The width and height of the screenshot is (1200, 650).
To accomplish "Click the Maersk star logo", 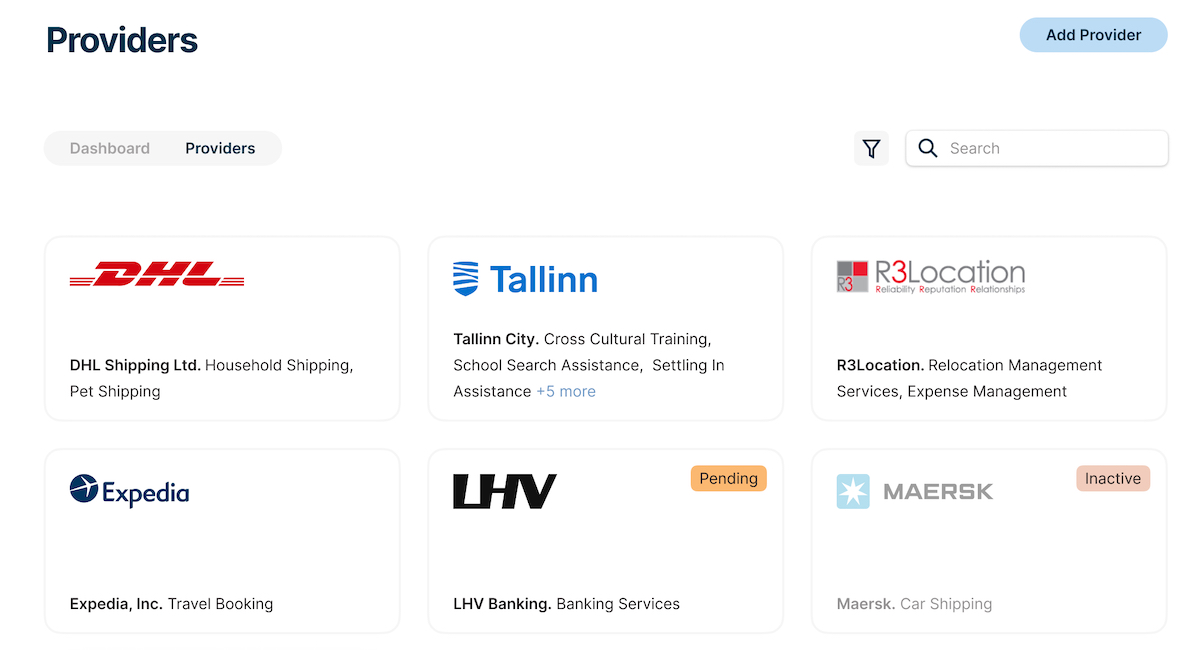I will coord(854,491).
